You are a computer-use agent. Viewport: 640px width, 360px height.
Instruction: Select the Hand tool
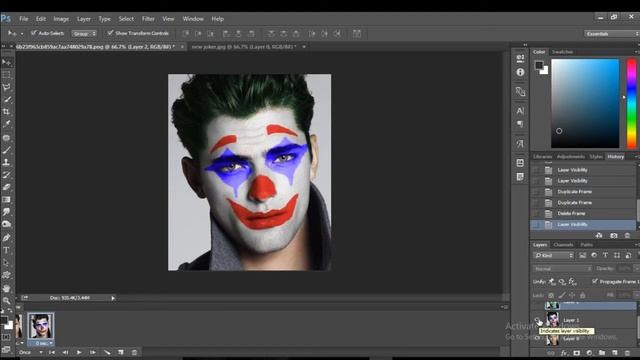tap(6, 288)
